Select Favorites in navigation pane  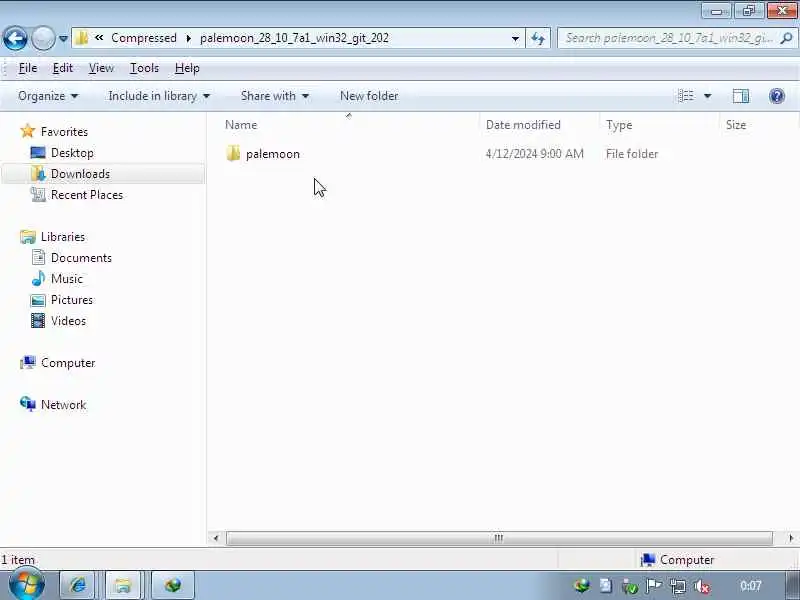pyautogui.click(x=64, y=132)
